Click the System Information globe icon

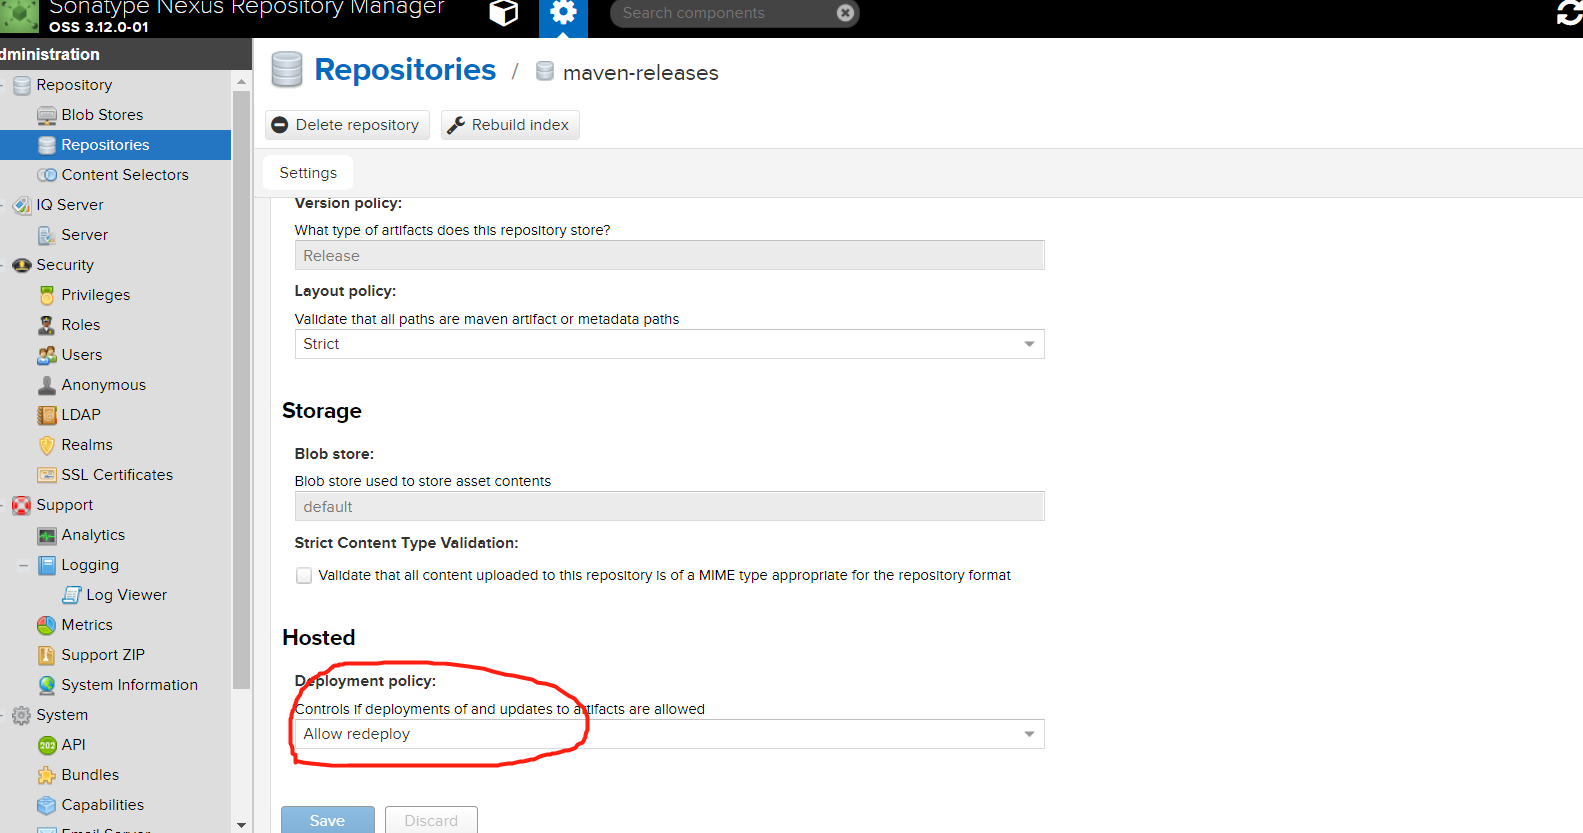(x=47, y=685)
